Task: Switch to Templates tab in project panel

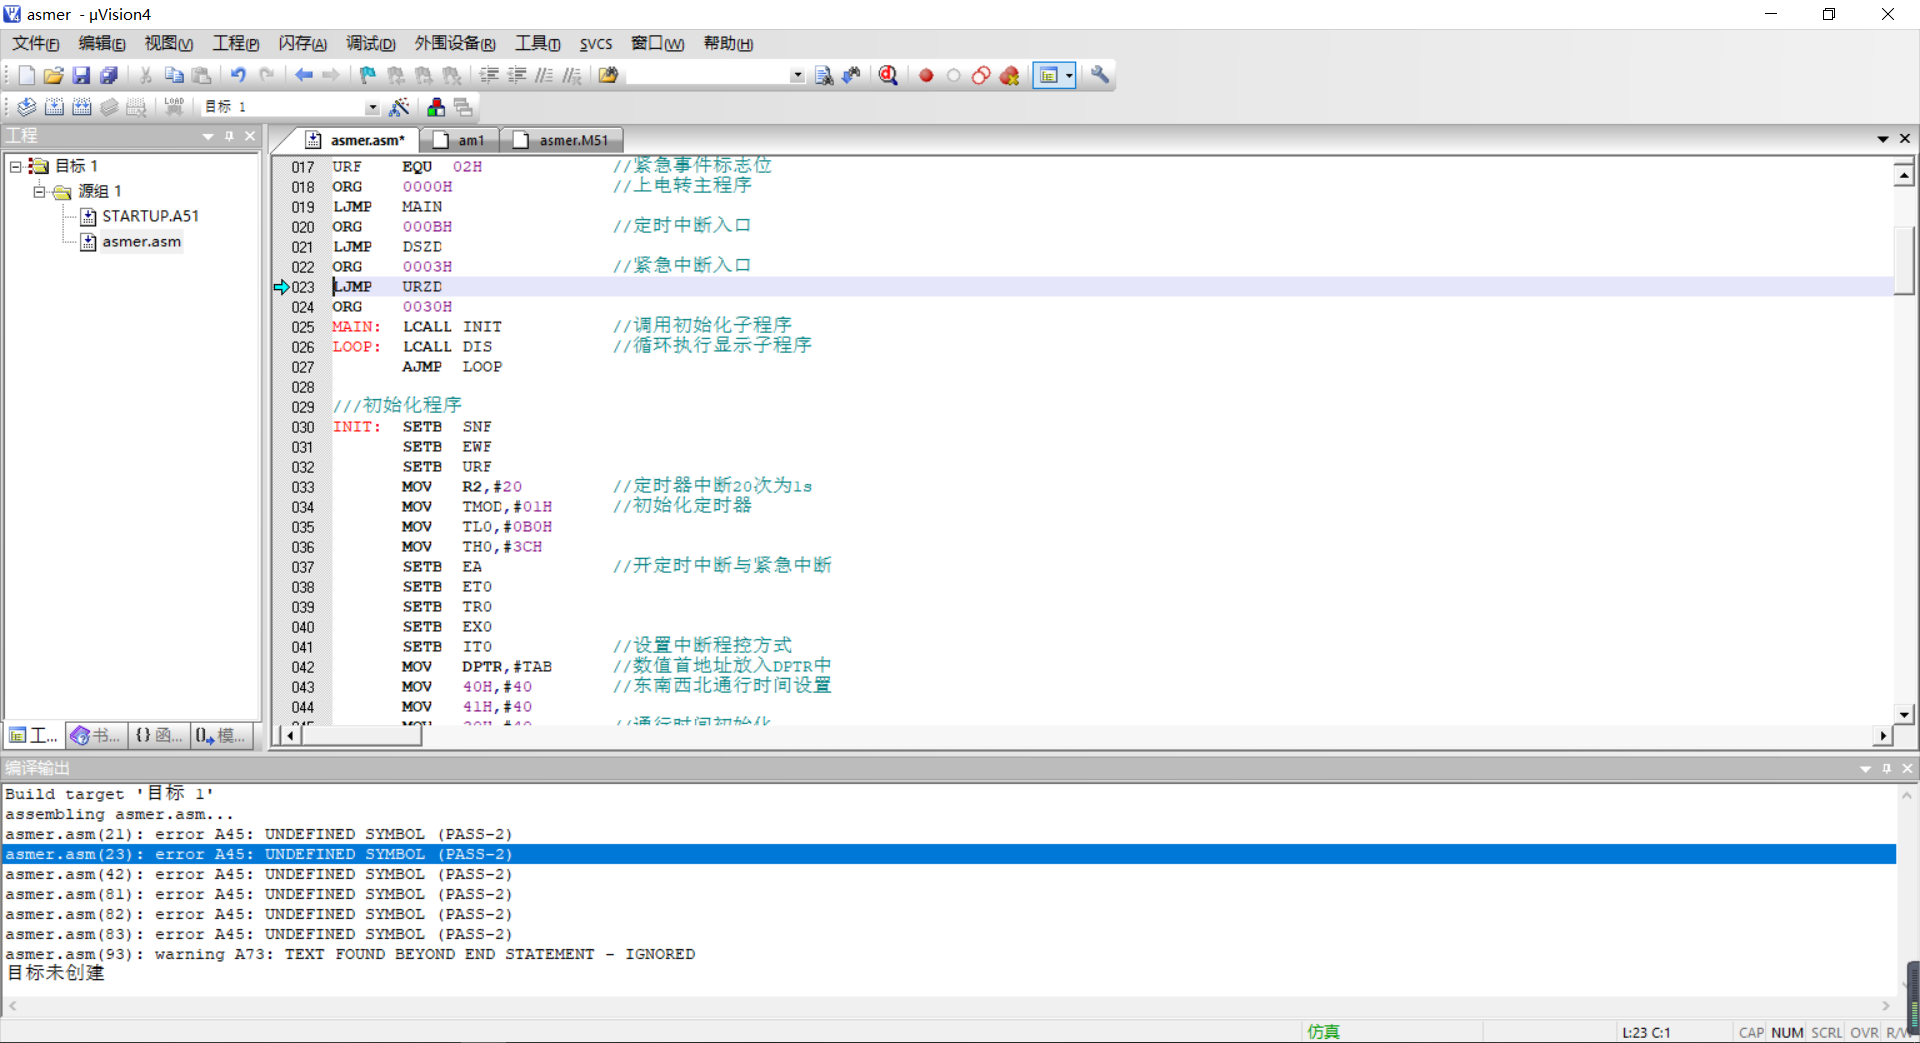Action: coord(220,736)
